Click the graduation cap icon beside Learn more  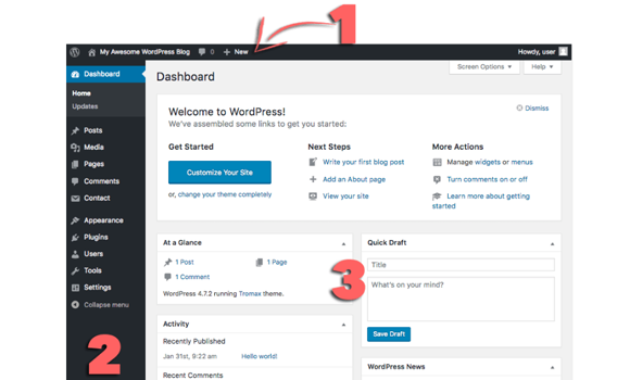437,196
